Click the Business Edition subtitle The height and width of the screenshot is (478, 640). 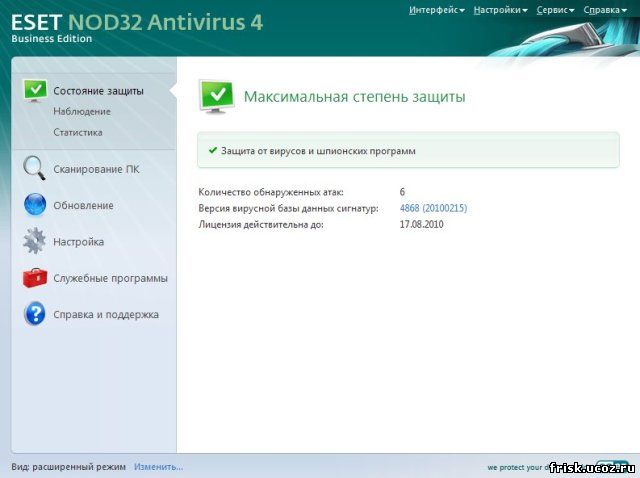point(52,39)
